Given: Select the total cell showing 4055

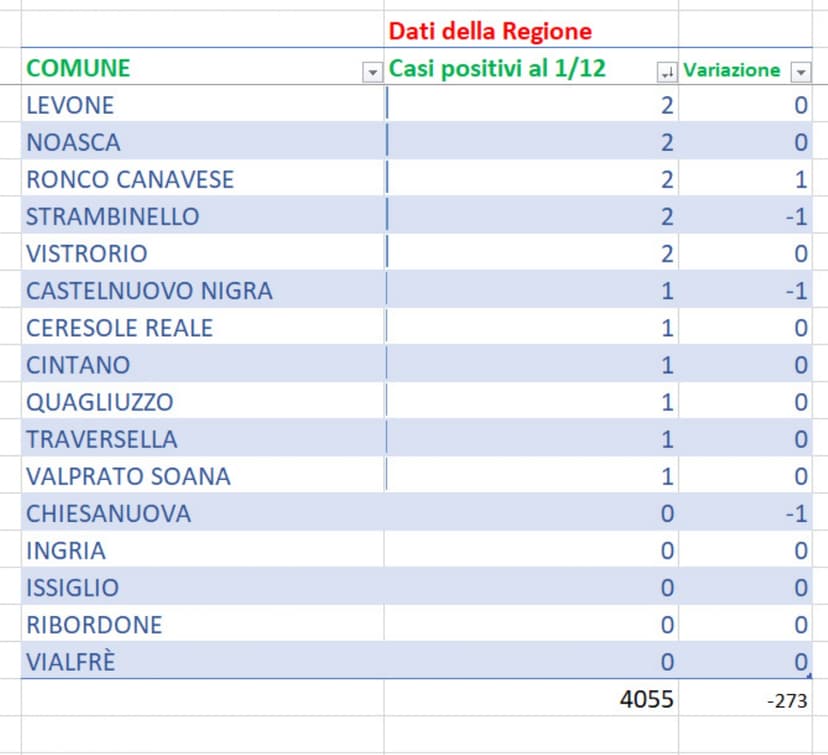Looking at the screenshot, I should 646,700.
